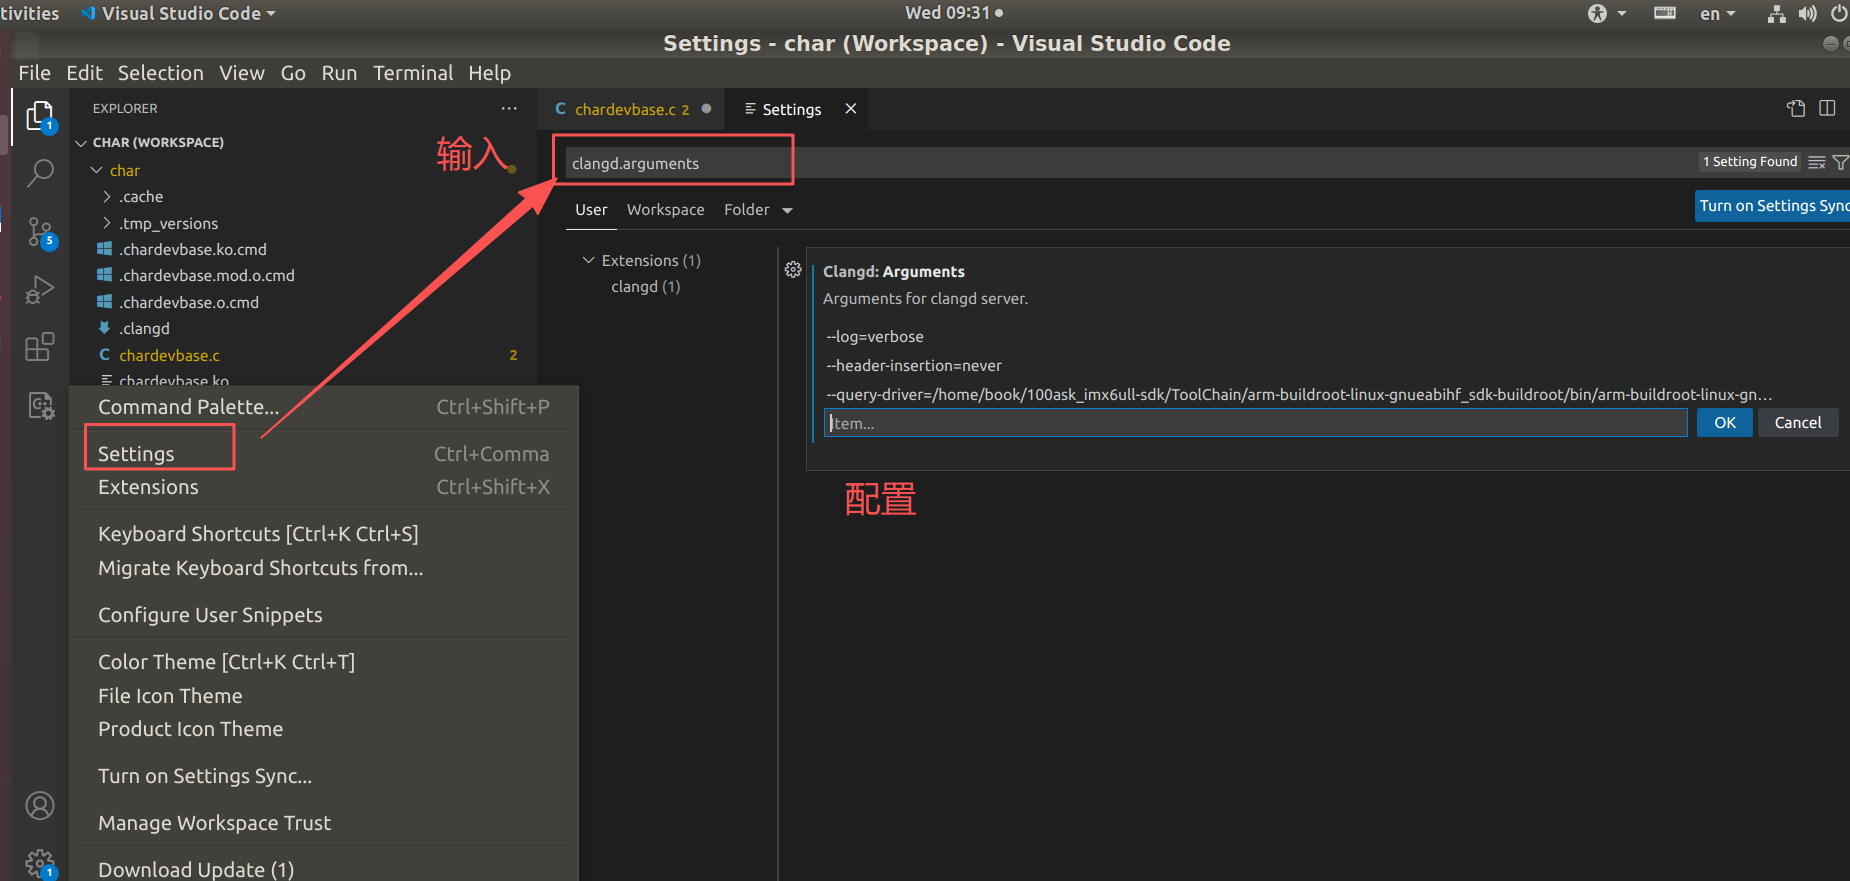Open the Run menu
The height and width of the screenshot is (881, 1850).
coord(339,73)
